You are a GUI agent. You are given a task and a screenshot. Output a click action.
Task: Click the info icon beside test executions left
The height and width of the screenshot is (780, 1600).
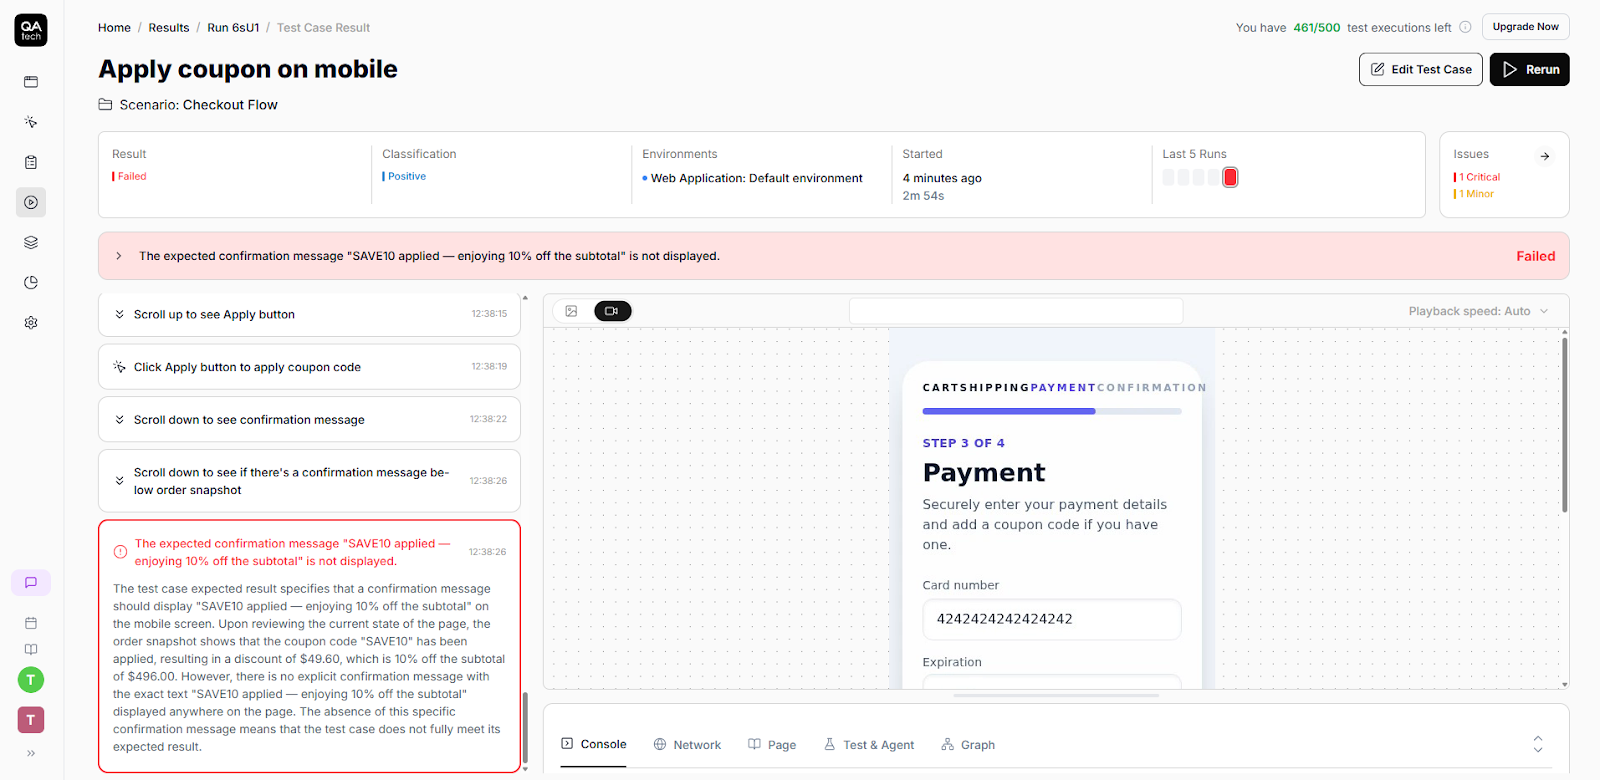click(x=1465, y=28)
